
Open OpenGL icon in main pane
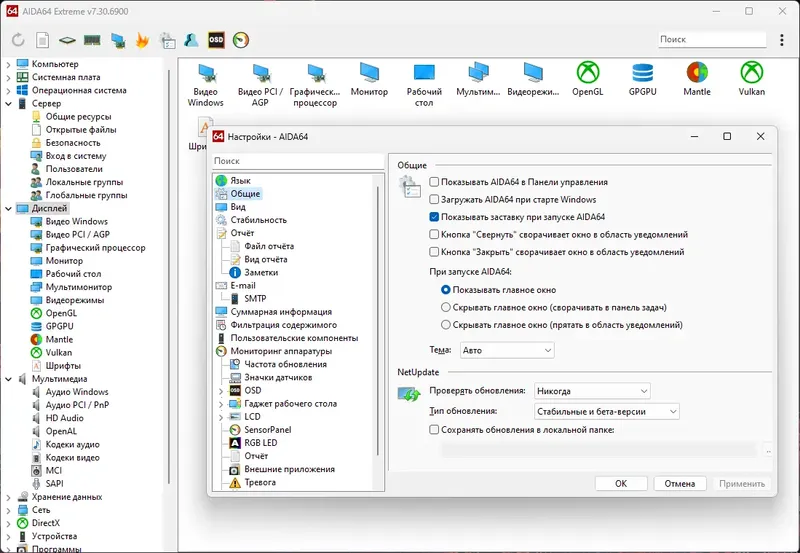tap(588, 79)
